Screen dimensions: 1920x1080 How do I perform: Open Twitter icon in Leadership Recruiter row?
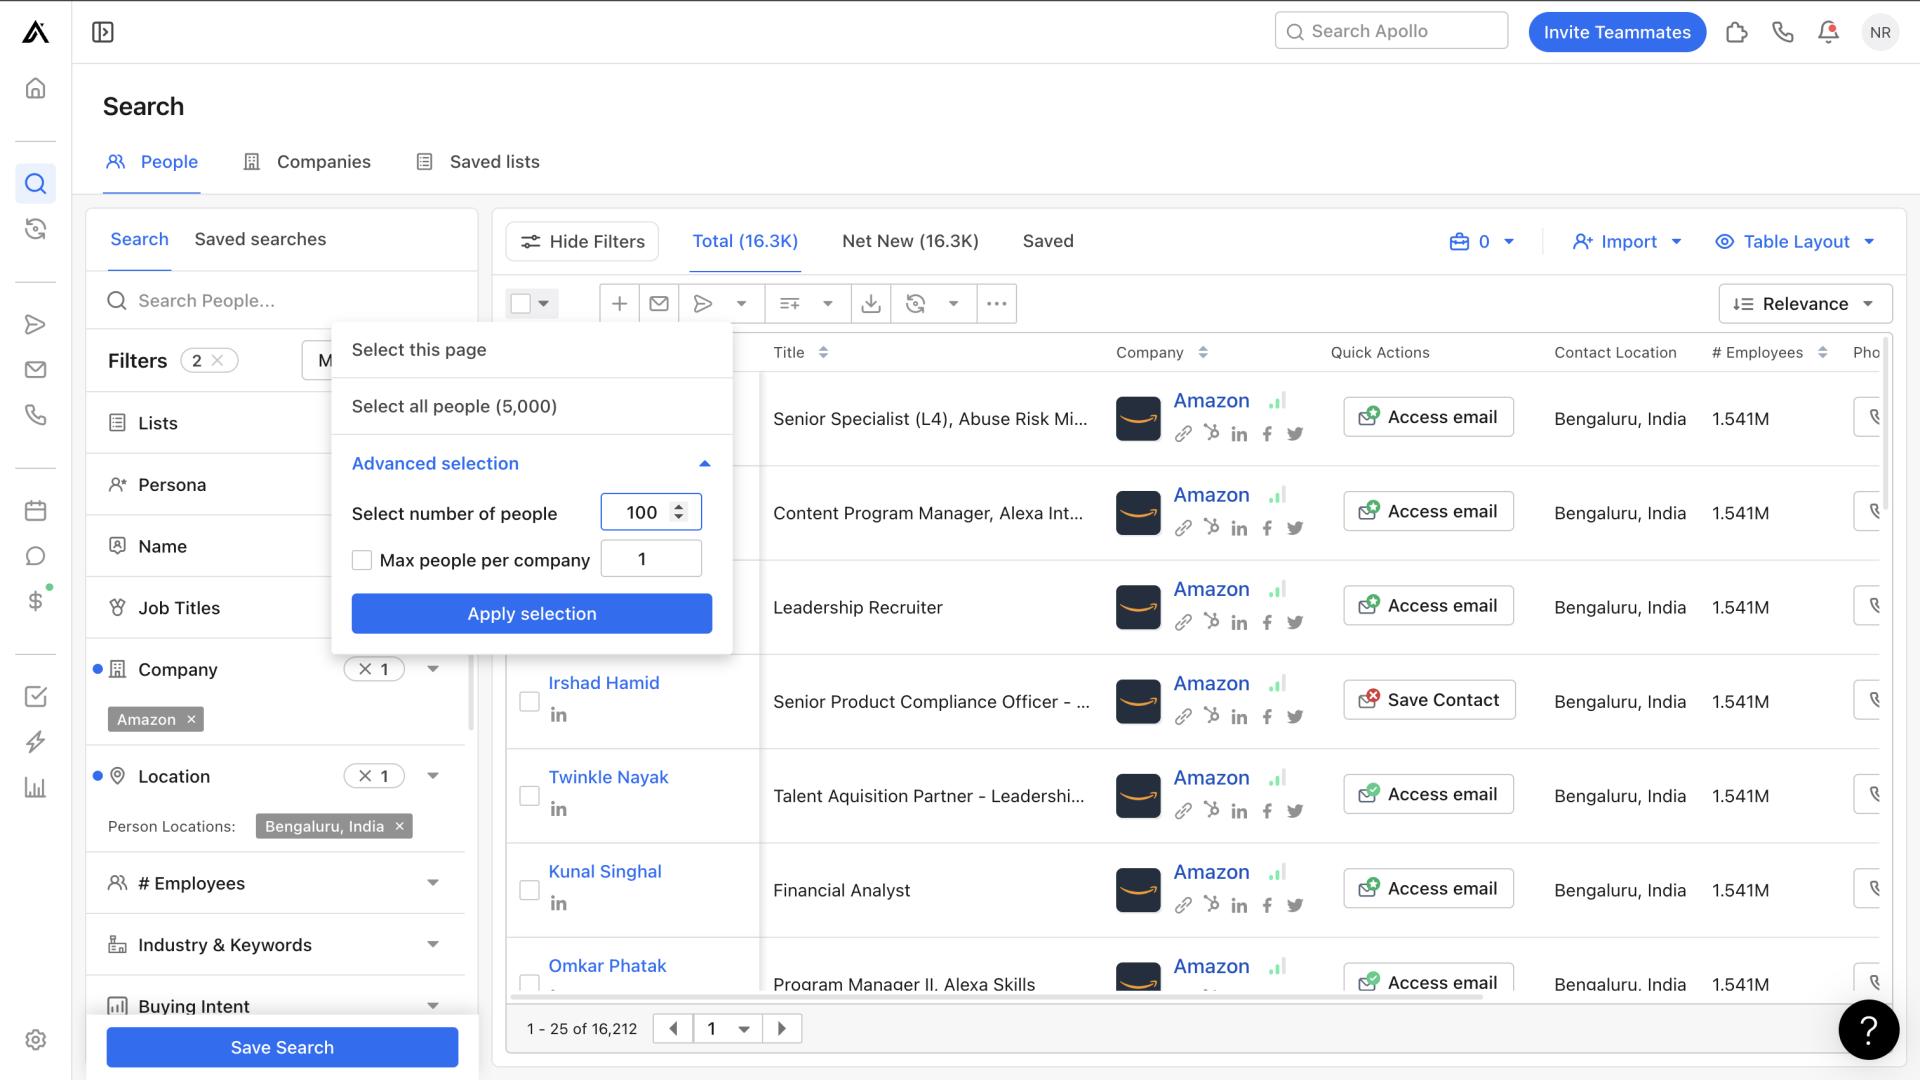click(1295, 622)
